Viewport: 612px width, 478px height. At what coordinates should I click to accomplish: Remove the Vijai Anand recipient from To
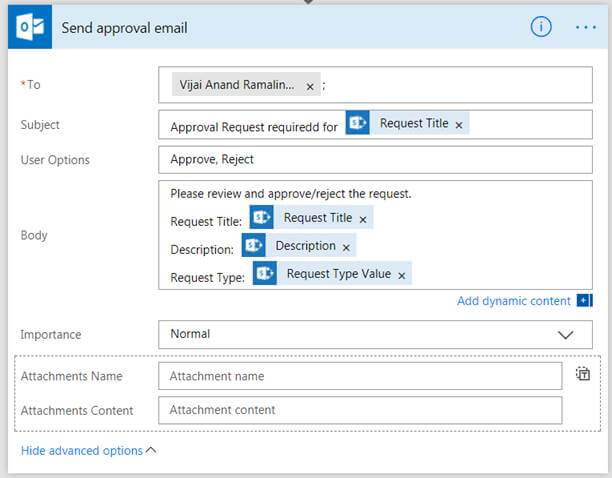(310, 86)
